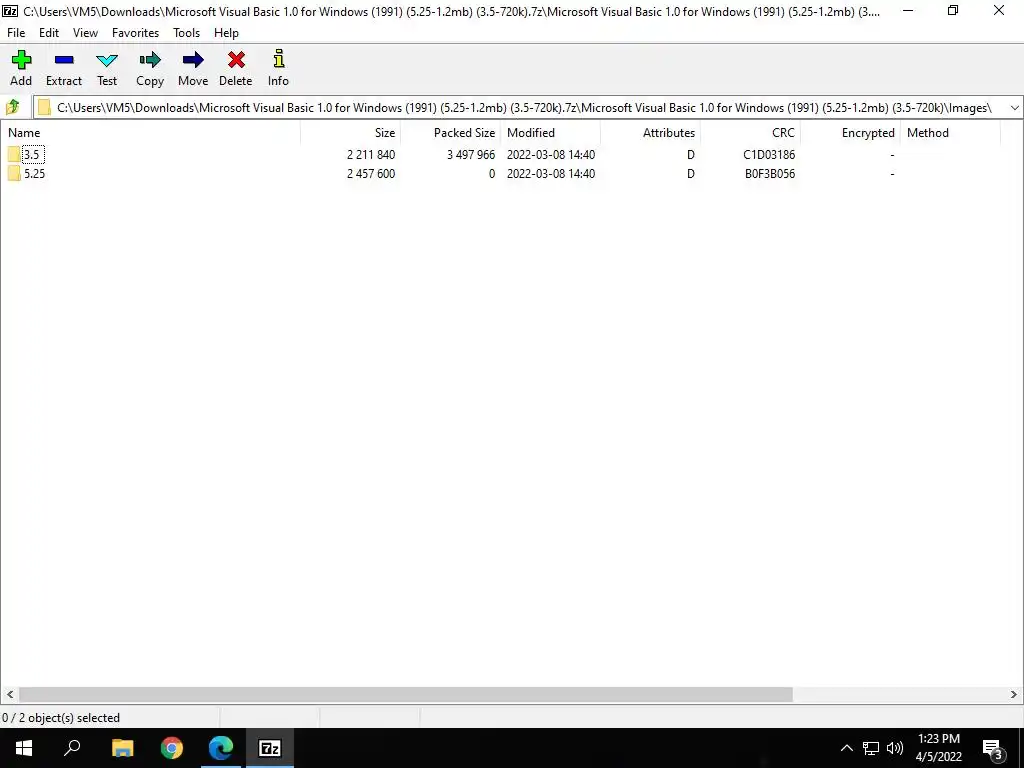Click the Move toolbar icon

point(193,61)
